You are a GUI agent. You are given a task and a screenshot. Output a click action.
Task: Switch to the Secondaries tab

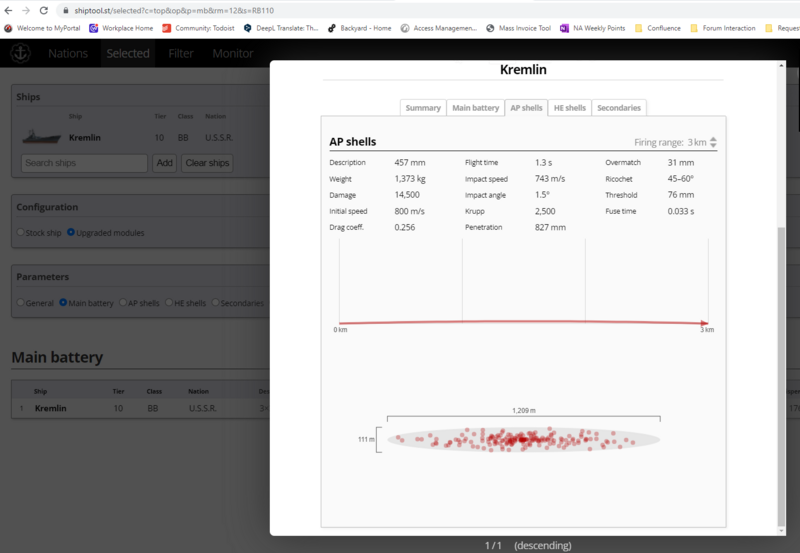[619, 108]
